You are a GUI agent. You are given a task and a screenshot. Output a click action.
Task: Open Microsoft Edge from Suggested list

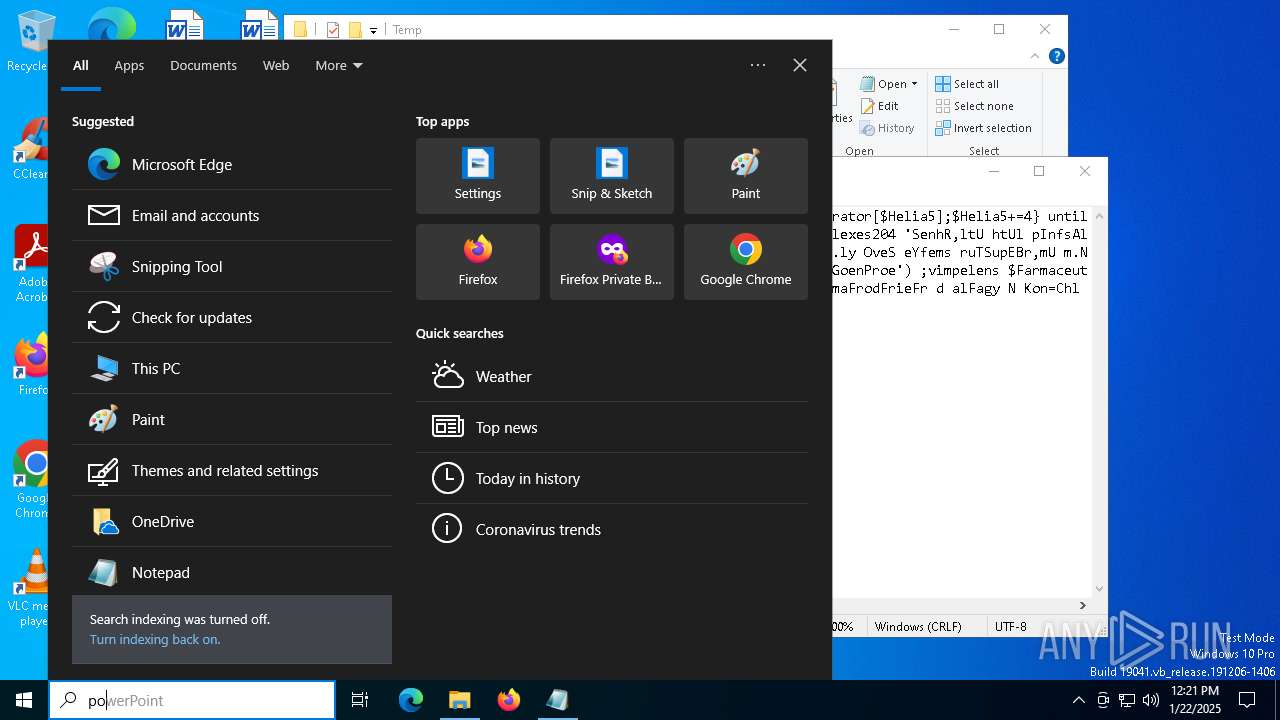point(232,164)
